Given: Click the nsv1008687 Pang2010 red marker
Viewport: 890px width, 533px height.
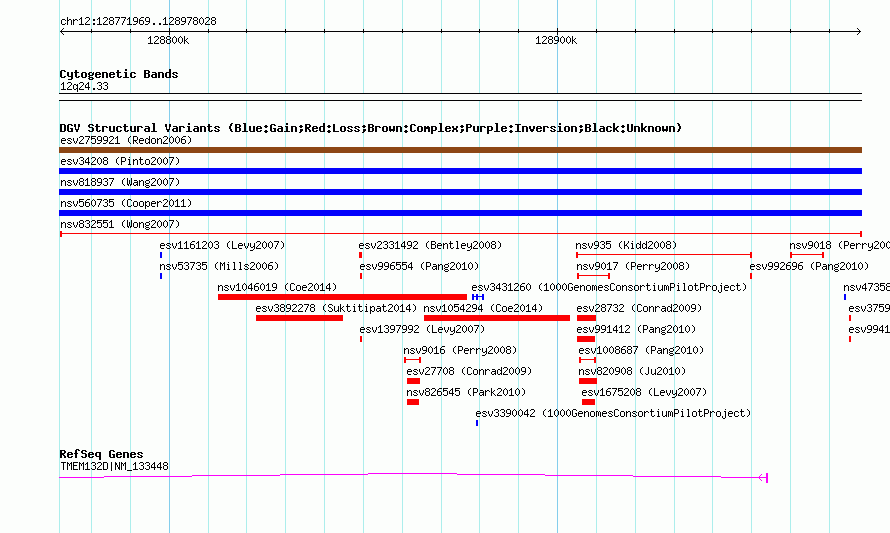Looking at the screenshot, I should [x=587, y=360].
